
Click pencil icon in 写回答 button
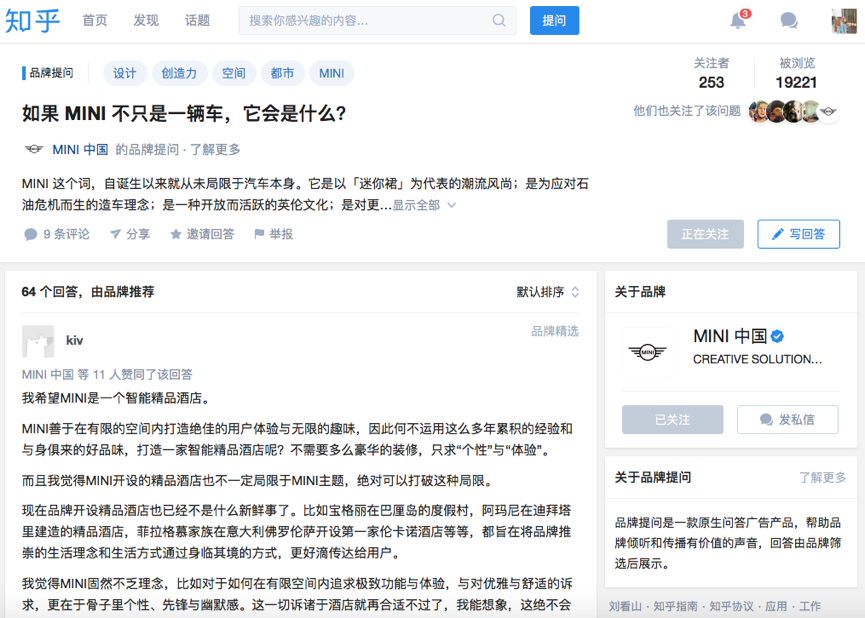point(777,234)
